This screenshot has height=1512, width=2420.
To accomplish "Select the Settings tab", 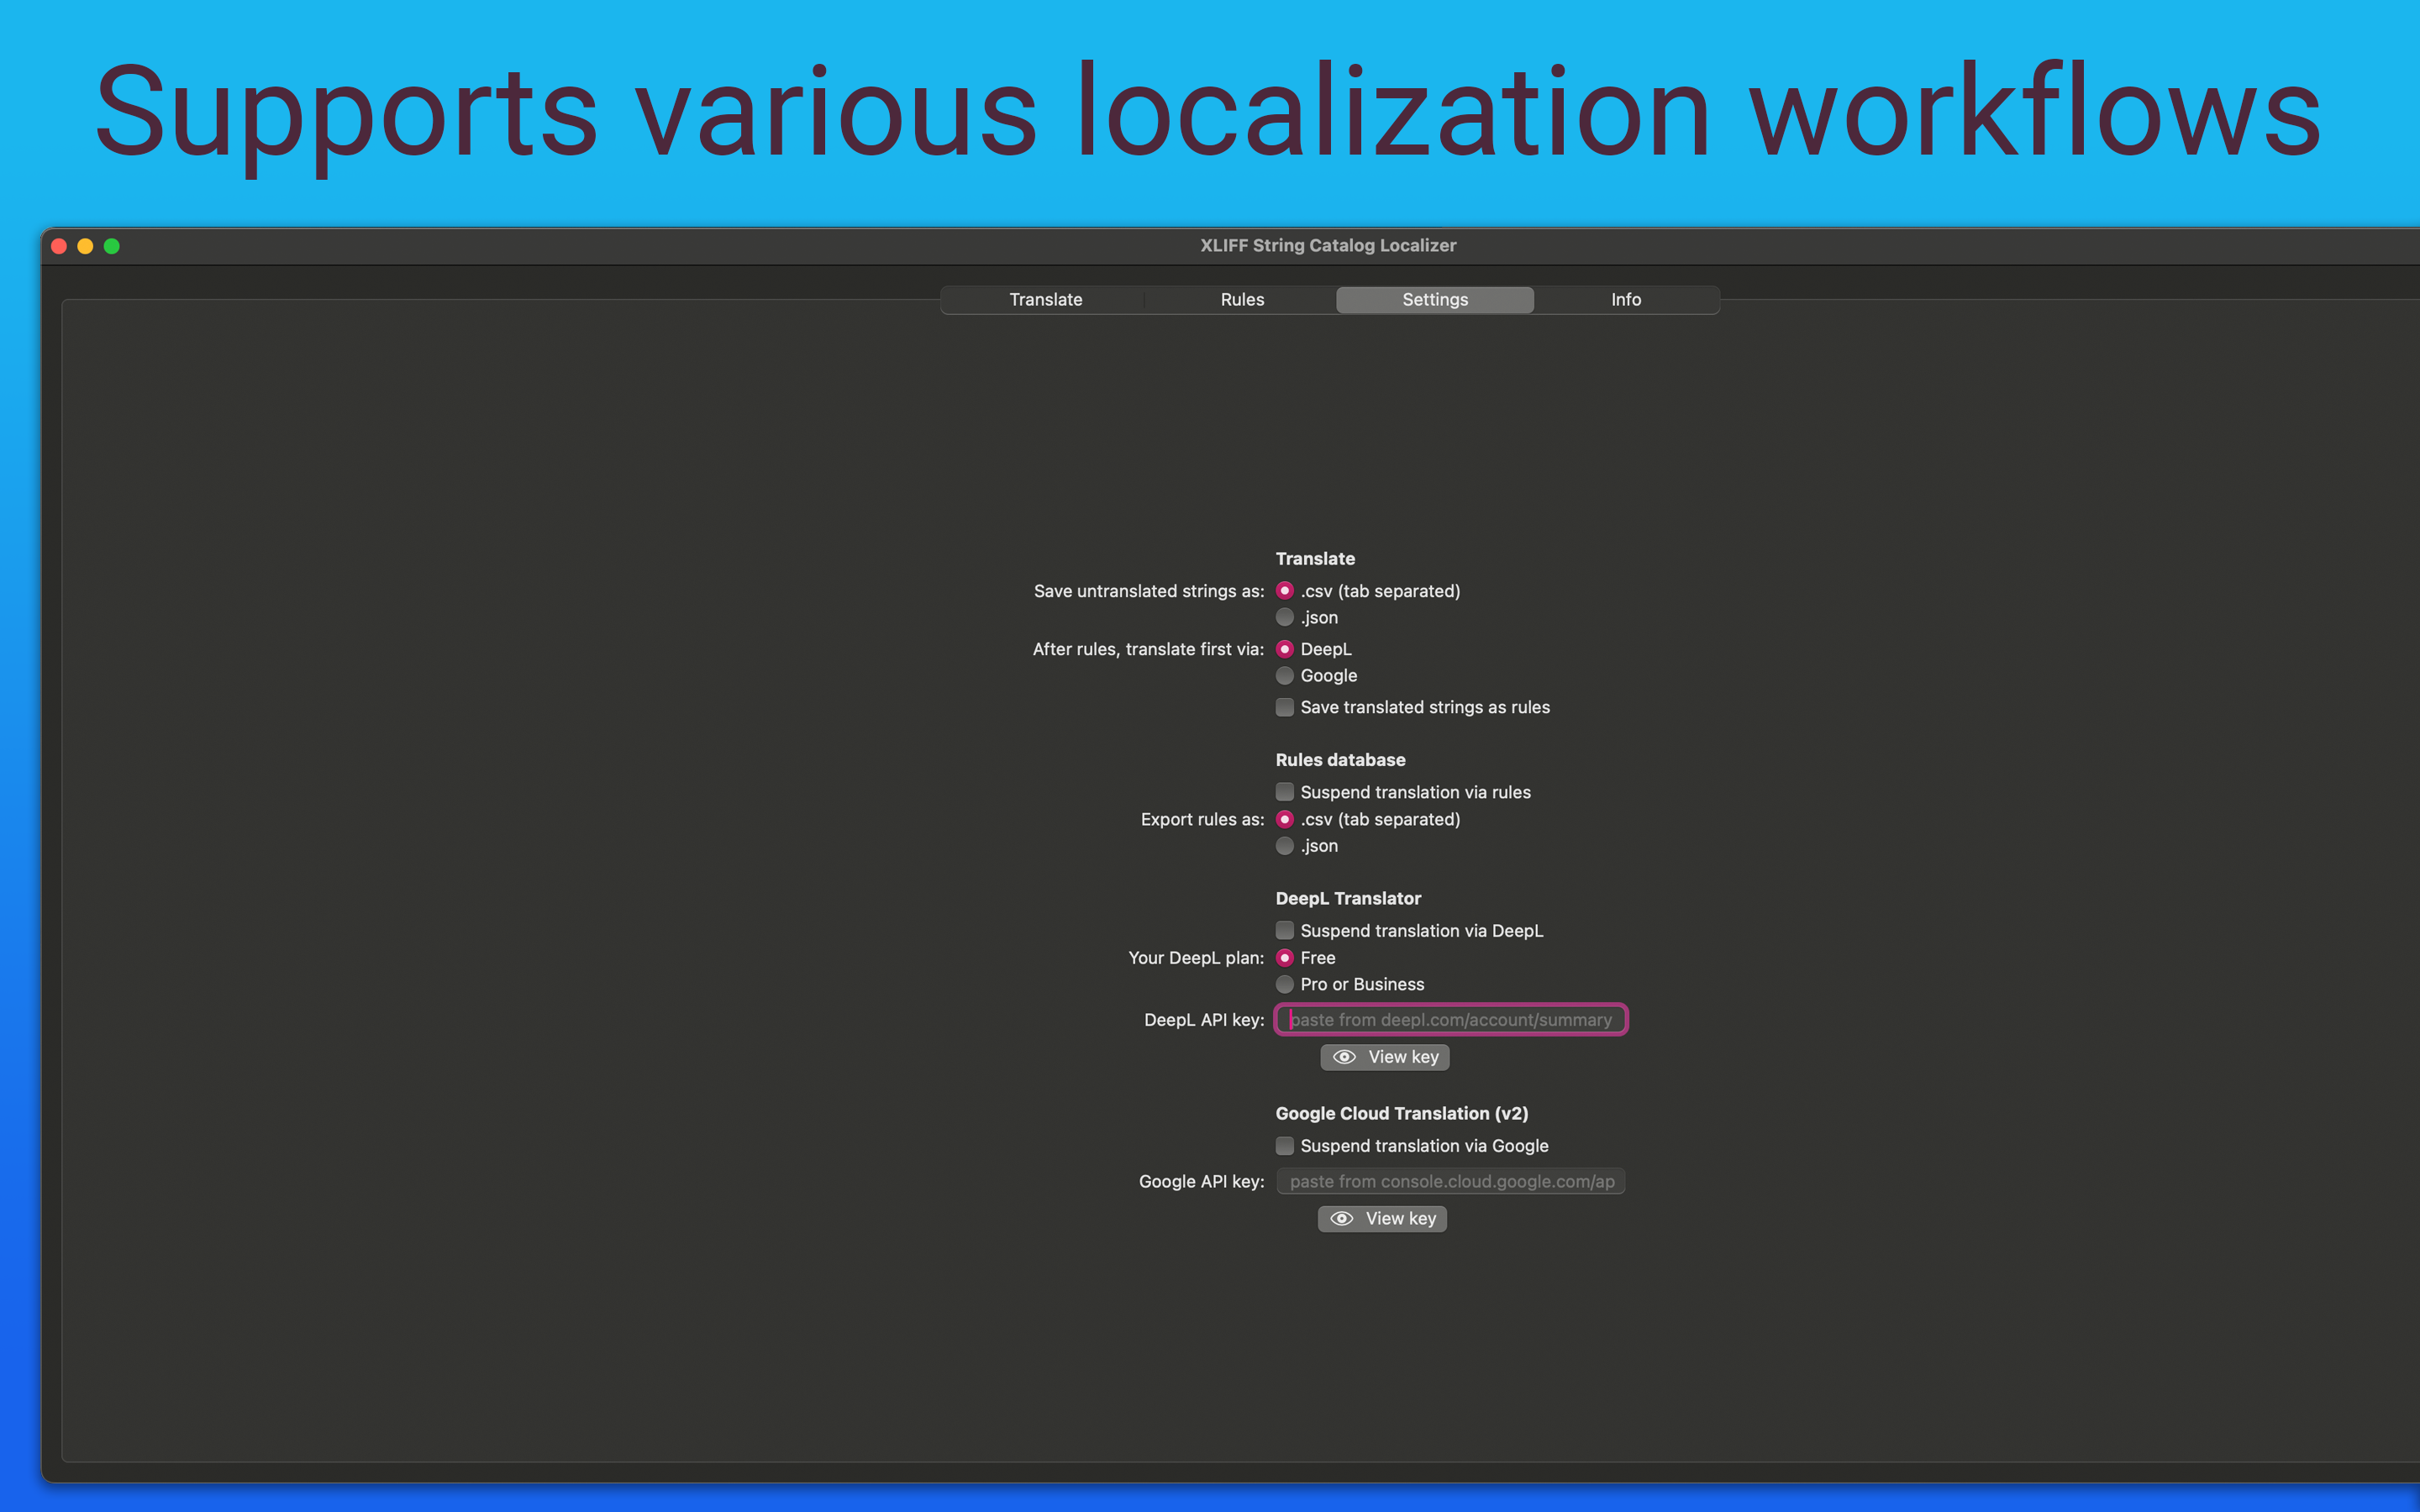I will point(1434,299).
